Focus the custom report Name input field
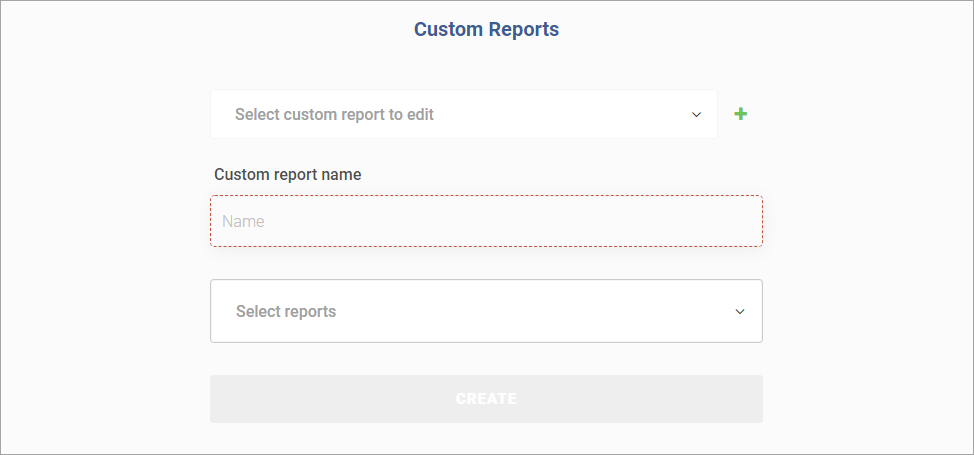Screen dimensions: 974x455 486,221
